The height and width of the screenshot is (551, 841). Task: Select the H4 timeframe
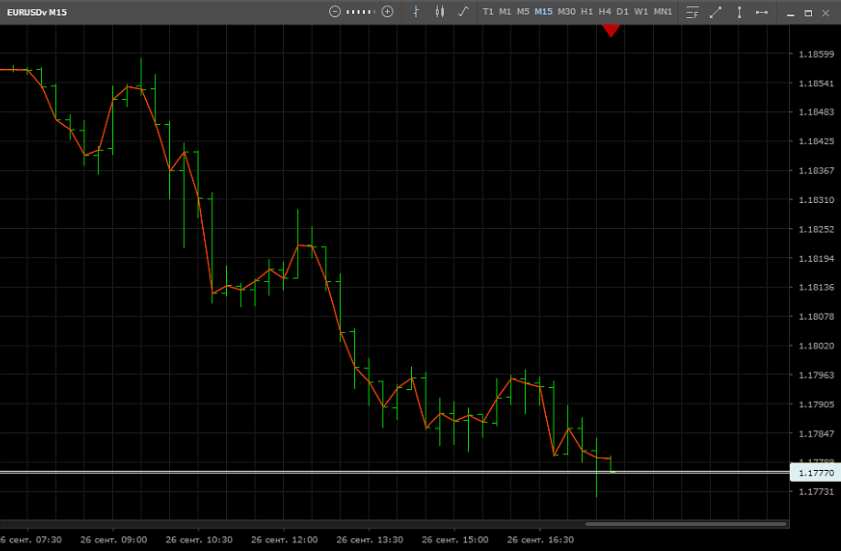pos(604,12)
